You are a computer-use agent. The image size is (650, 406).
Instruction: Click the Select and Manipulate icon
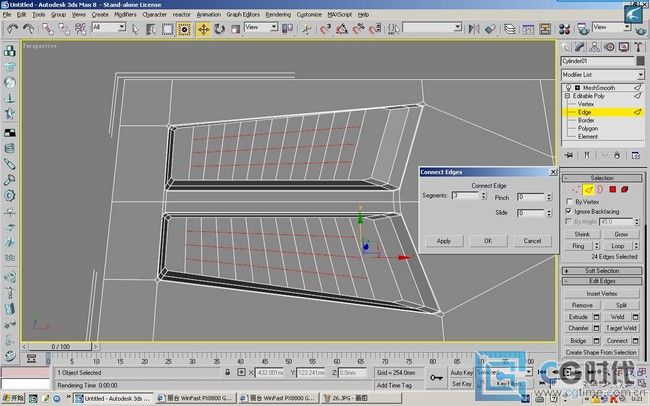[307, 29]
